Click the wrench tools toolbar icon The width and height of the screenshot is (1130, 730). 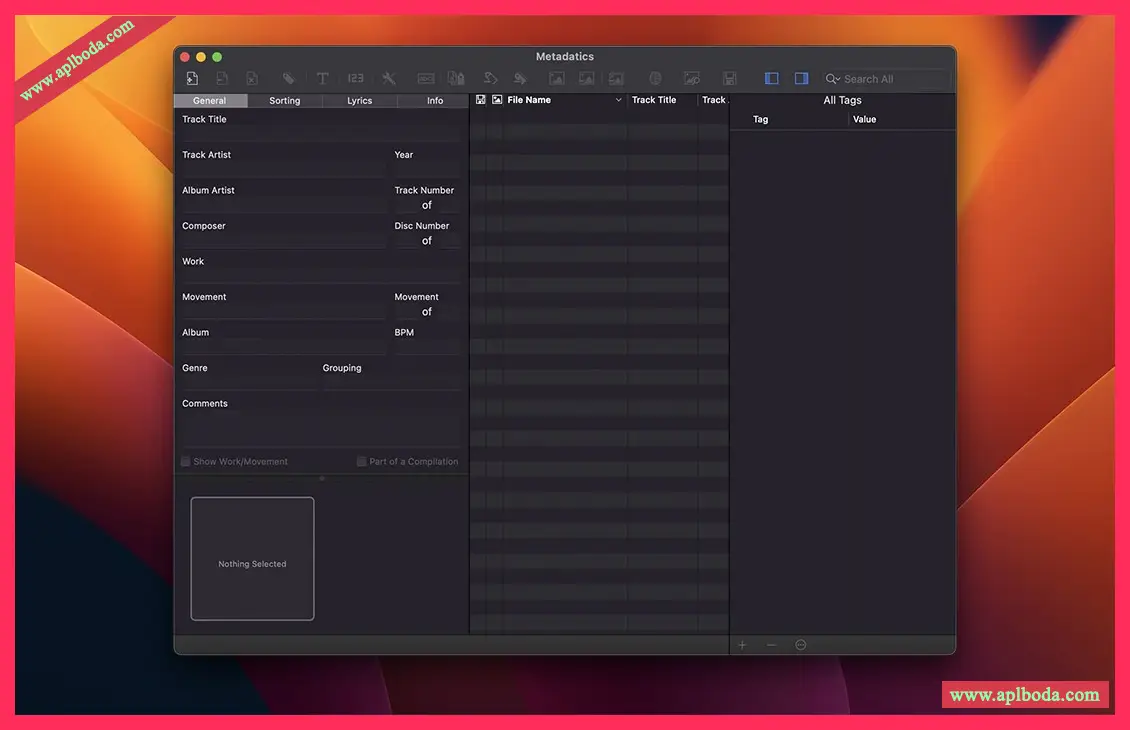(389, 79)
